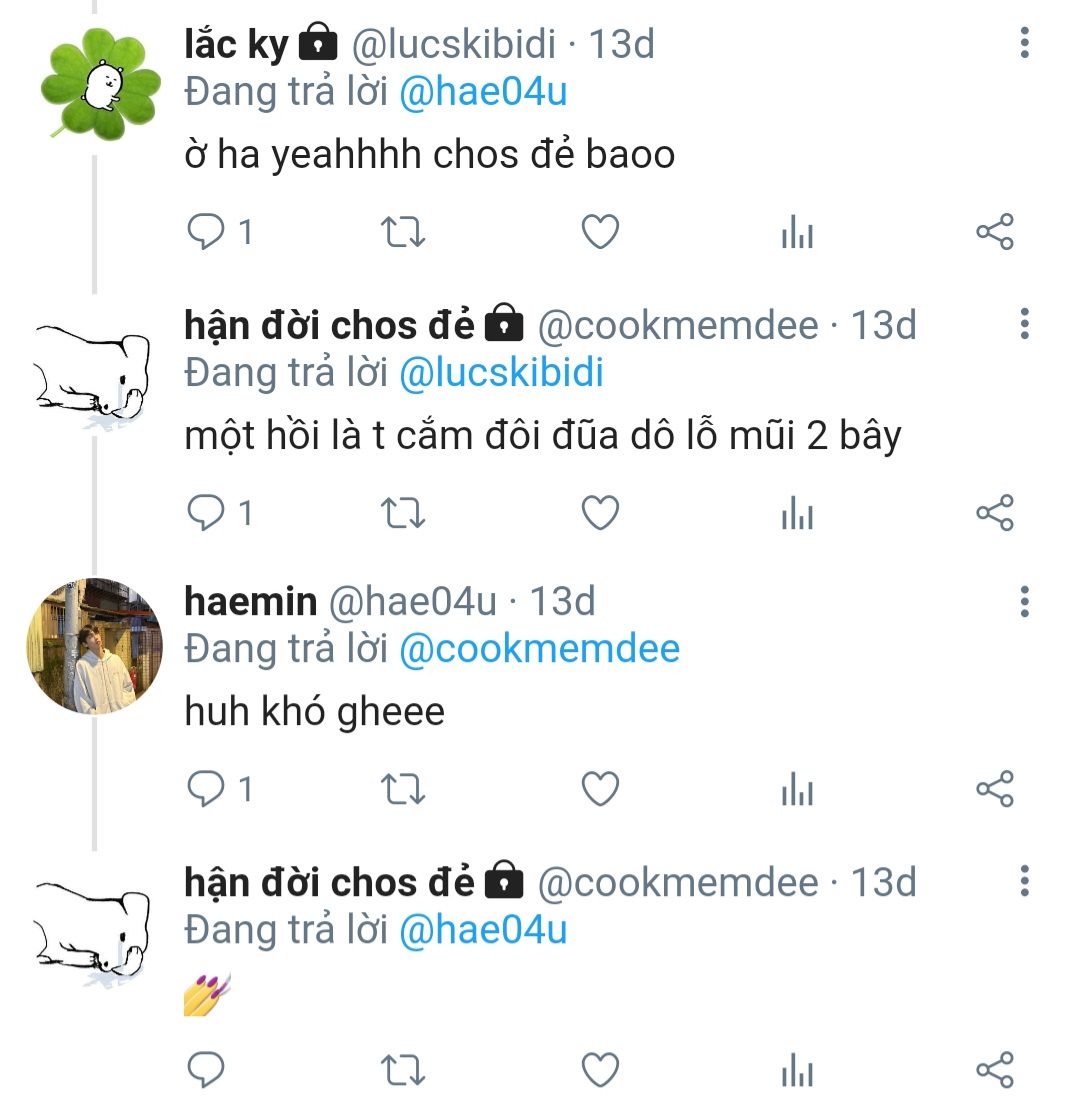The image size is (1080, 1109).
Task: Retweet lắc ky's 'chos đẻ baoo' tweet
Action: pyautogui.click(x=404, y=233)
